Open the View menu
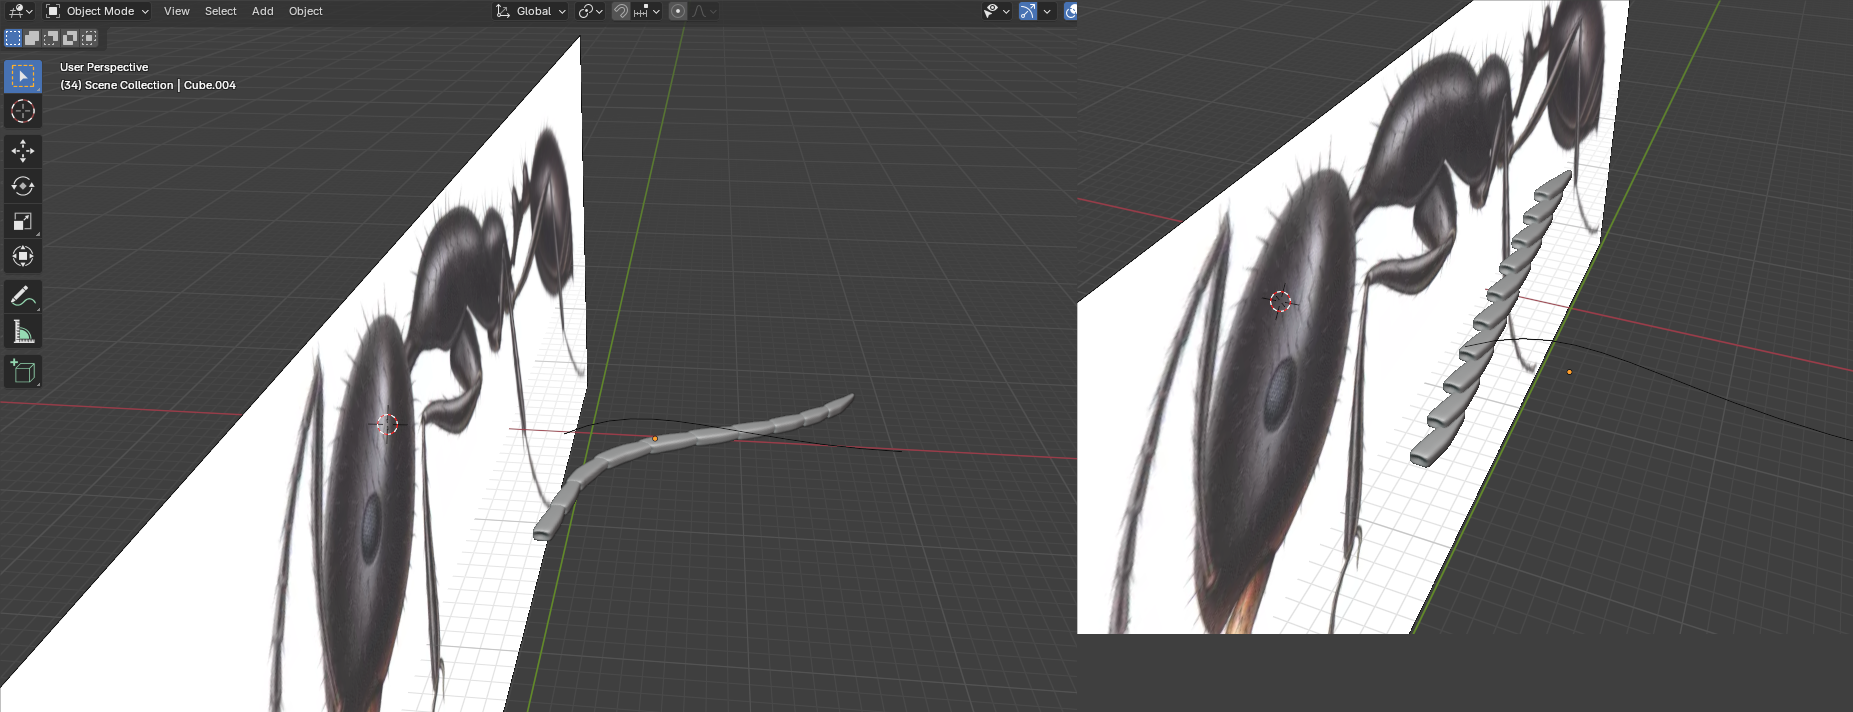 point(177,11)
